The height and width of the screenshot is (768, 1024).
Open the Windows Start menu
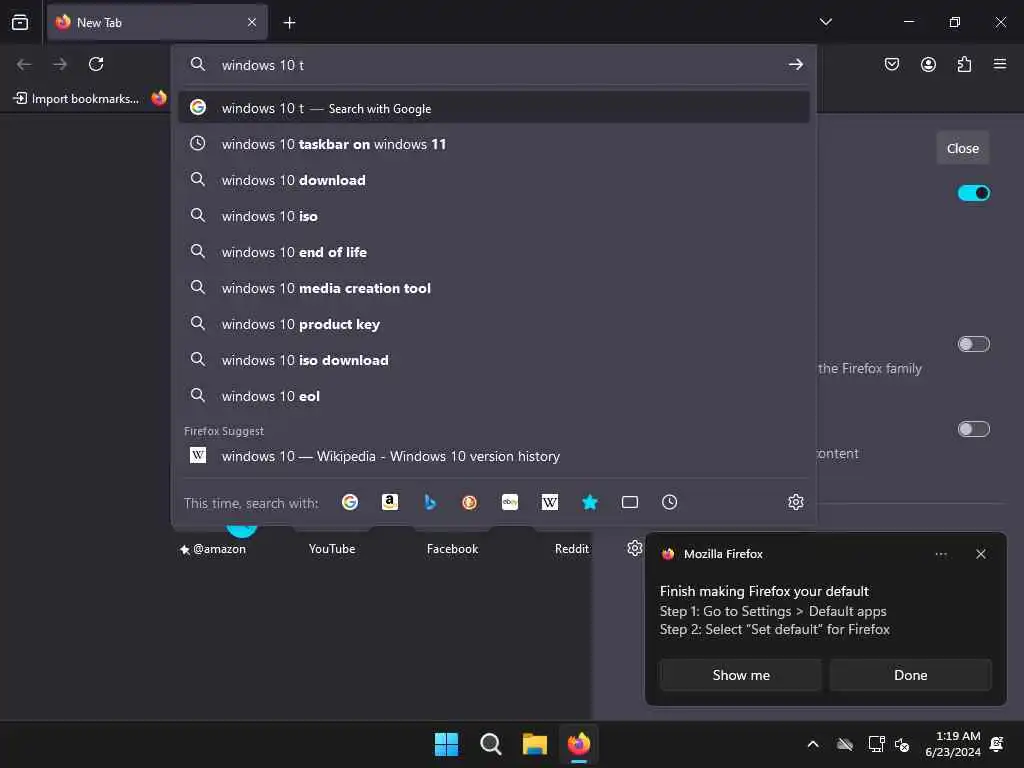coord(447,744)
